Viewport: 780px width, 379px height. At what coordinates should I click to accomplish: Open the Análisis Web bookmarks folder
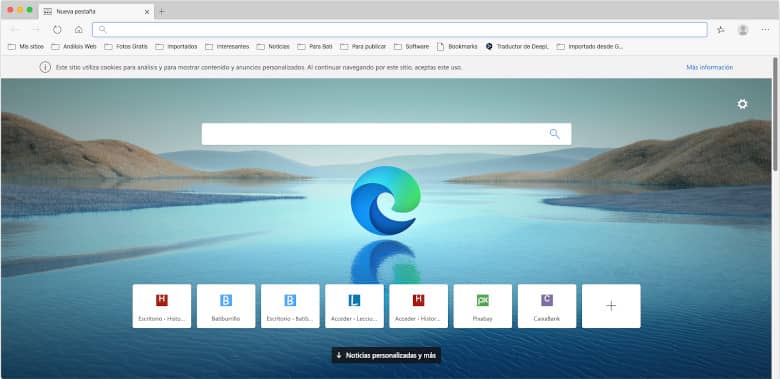pos(74,46)
